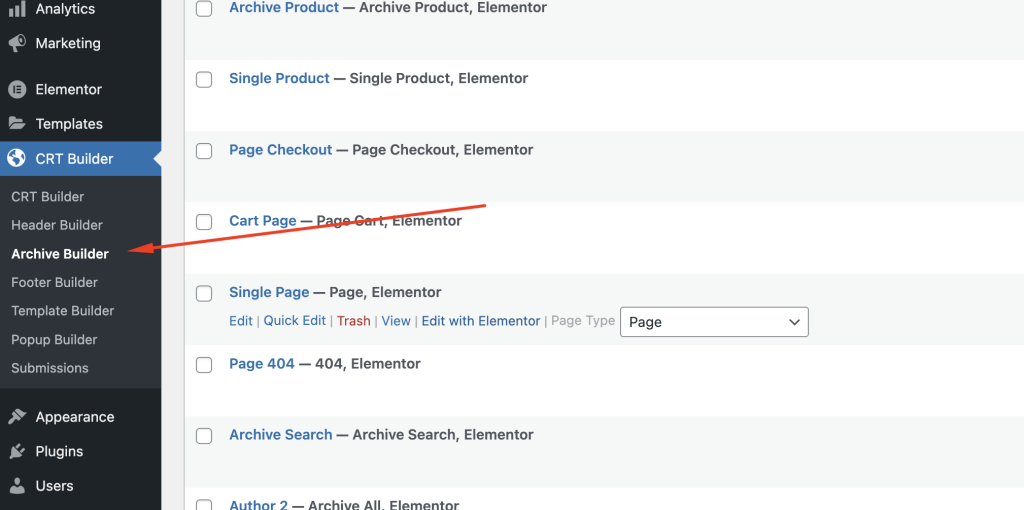Screen dimensions: 1024x510
Task: Click the Plugins plug icon
Action: click(x=17, y=451)
